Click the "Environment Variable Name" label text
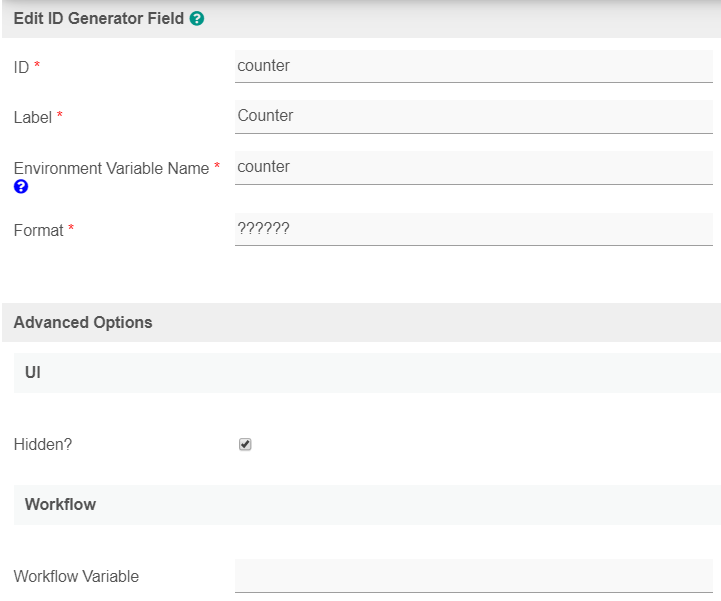Viewport: 721px width, 601px height. point(111,168)
